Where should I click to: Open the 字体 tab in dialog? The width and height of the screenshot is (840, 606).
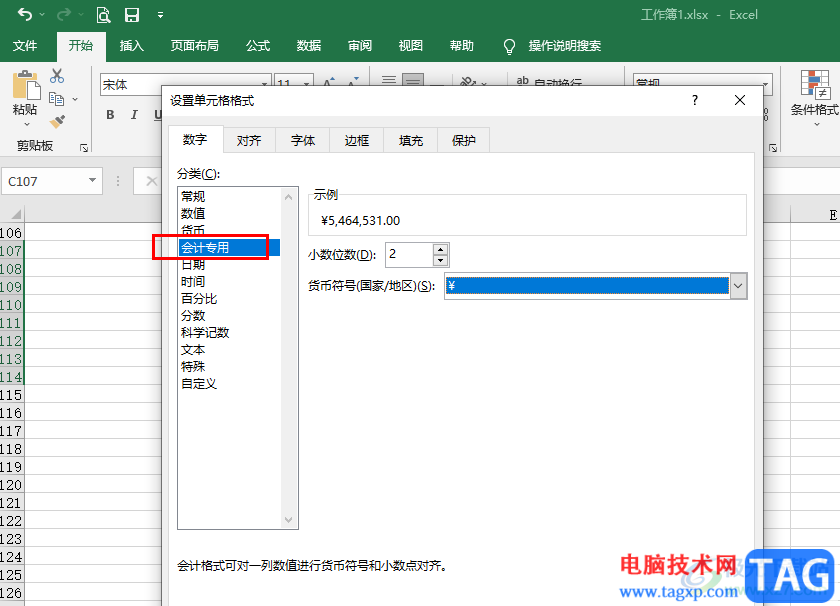click(x=303, y=140)
